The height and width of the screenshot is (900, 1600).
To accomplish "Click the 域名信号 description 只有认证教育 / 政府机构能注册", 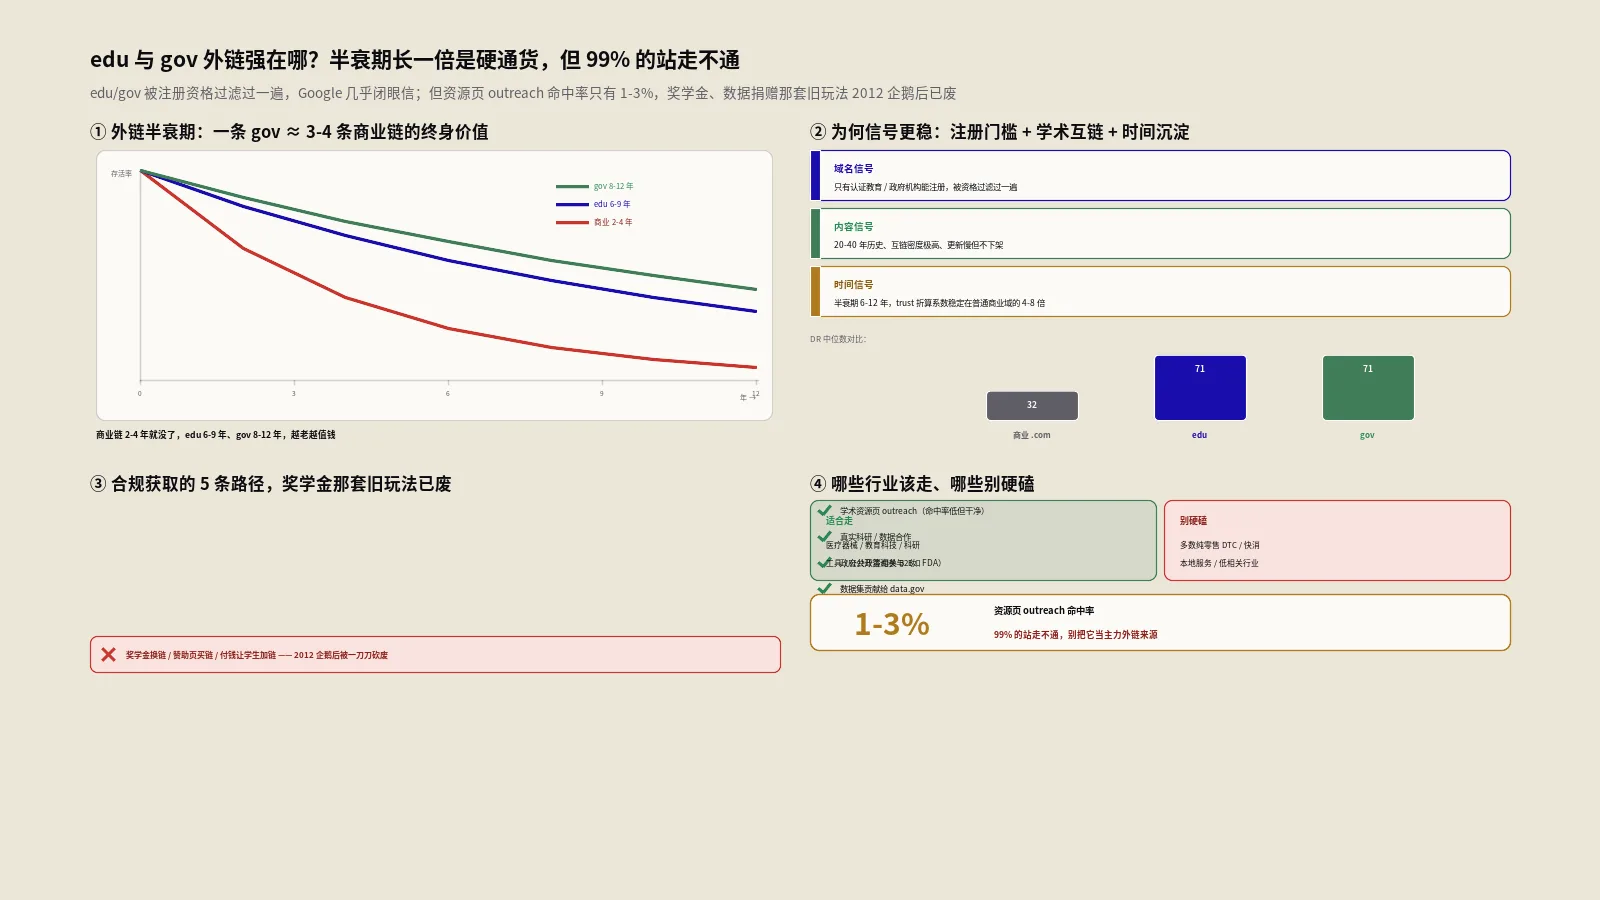I will point(926,187).
